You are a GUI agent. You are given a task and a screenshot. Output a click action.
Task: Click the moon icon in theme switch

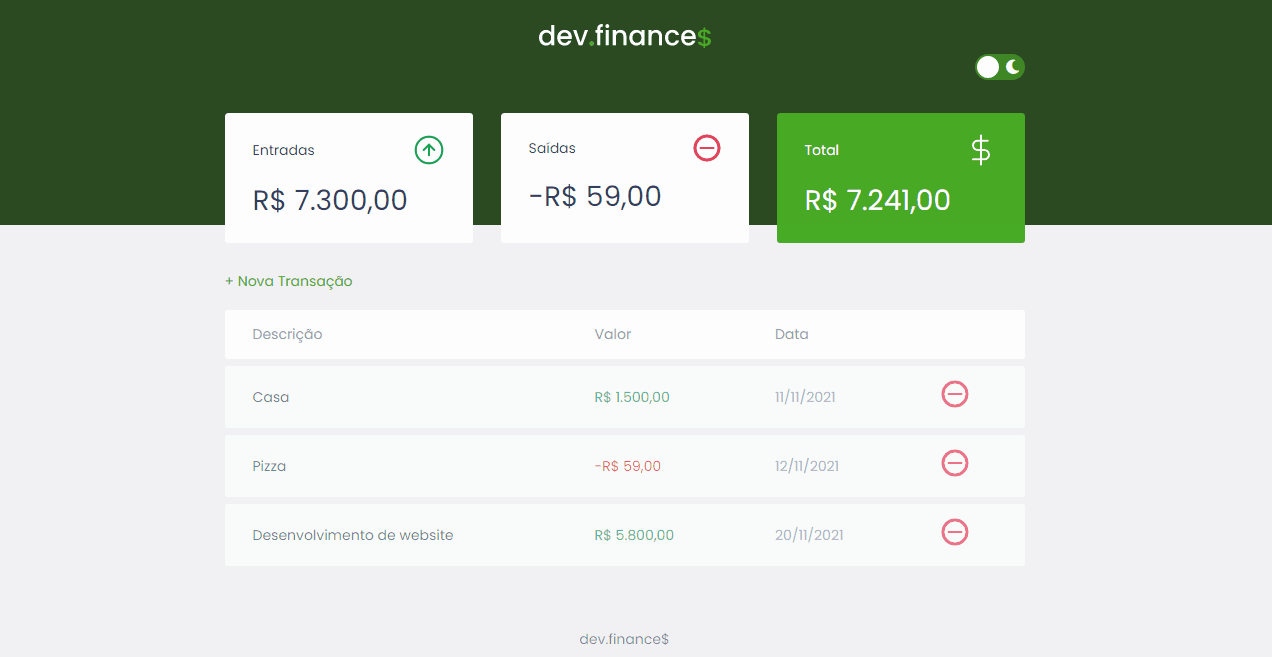[1013, 67]
